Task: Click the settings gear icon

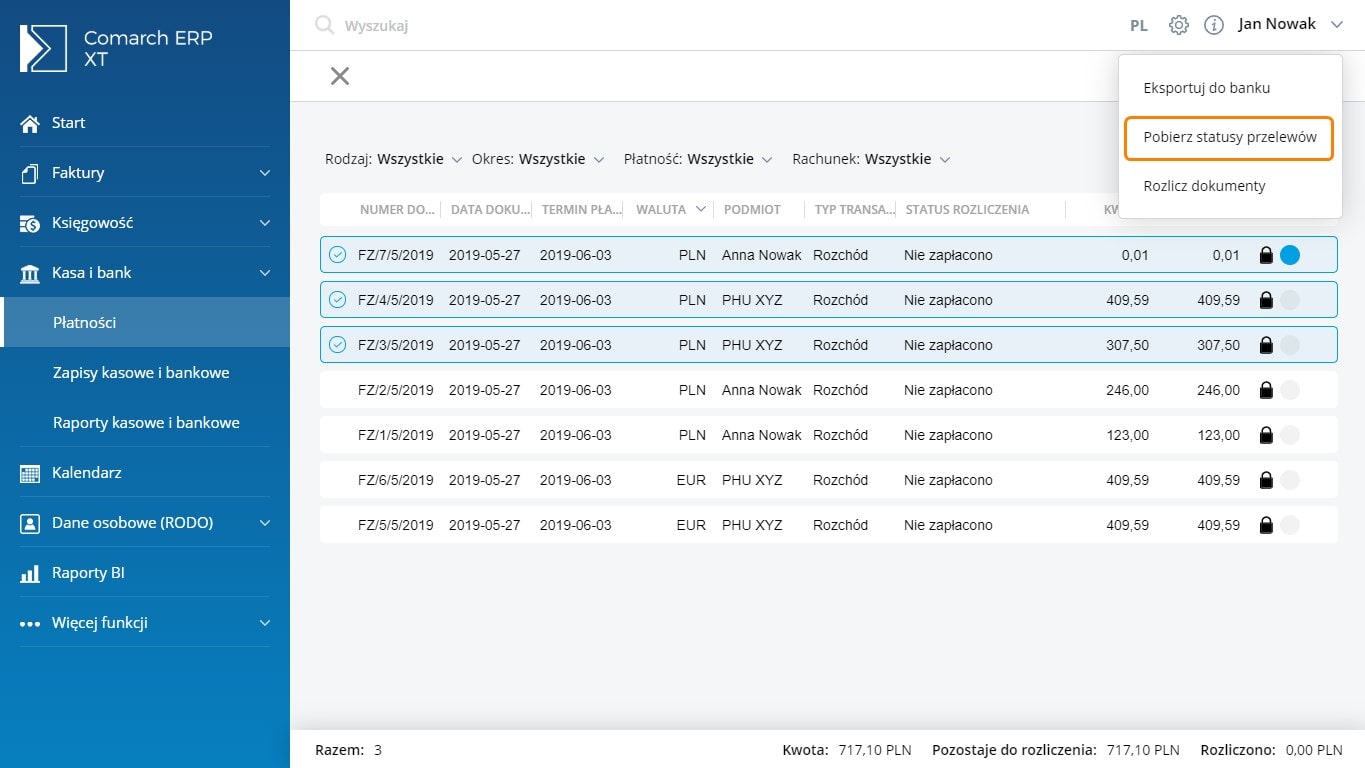Action: tap(1179, 25)
